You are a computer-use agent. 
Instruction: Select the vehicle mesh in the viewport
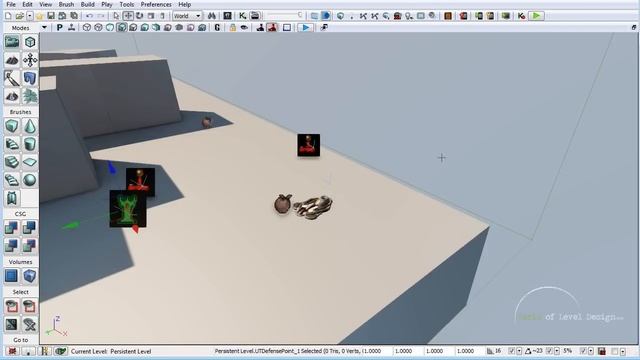click(x=313, y=207)
